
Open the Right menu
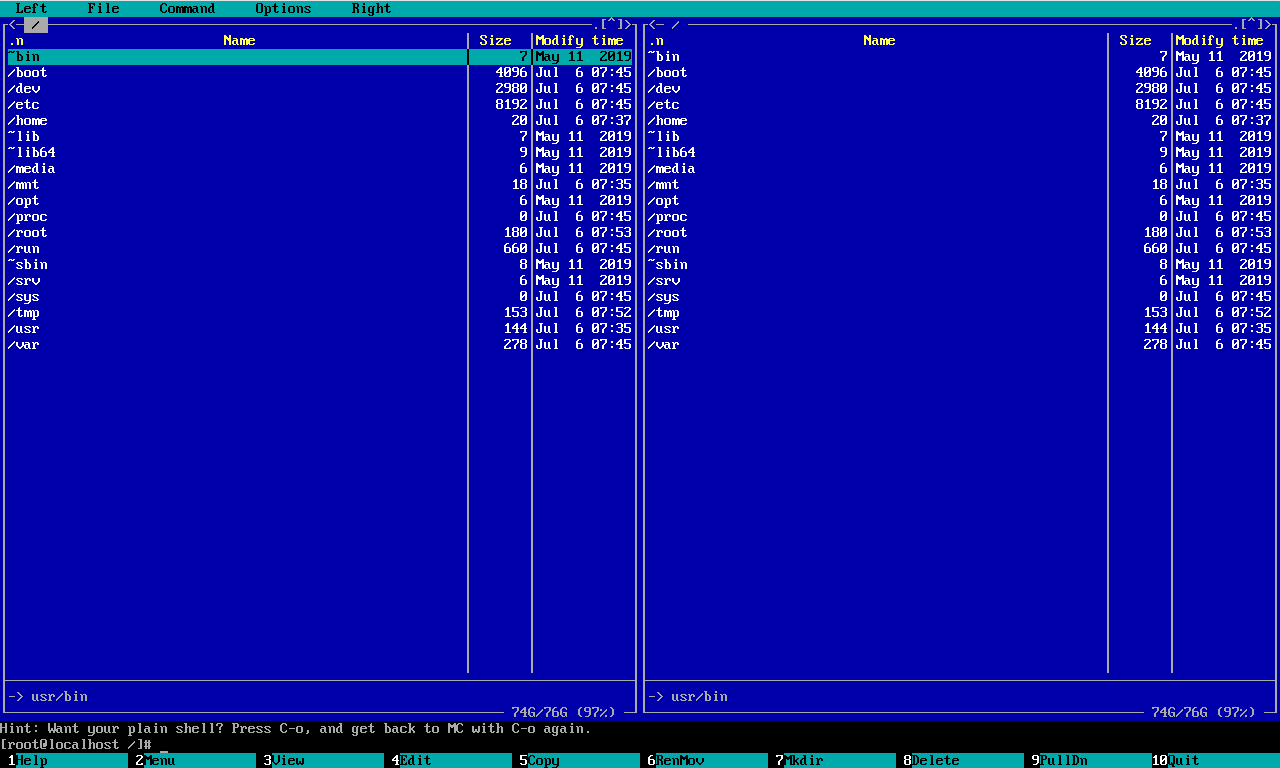coord(371,8)
